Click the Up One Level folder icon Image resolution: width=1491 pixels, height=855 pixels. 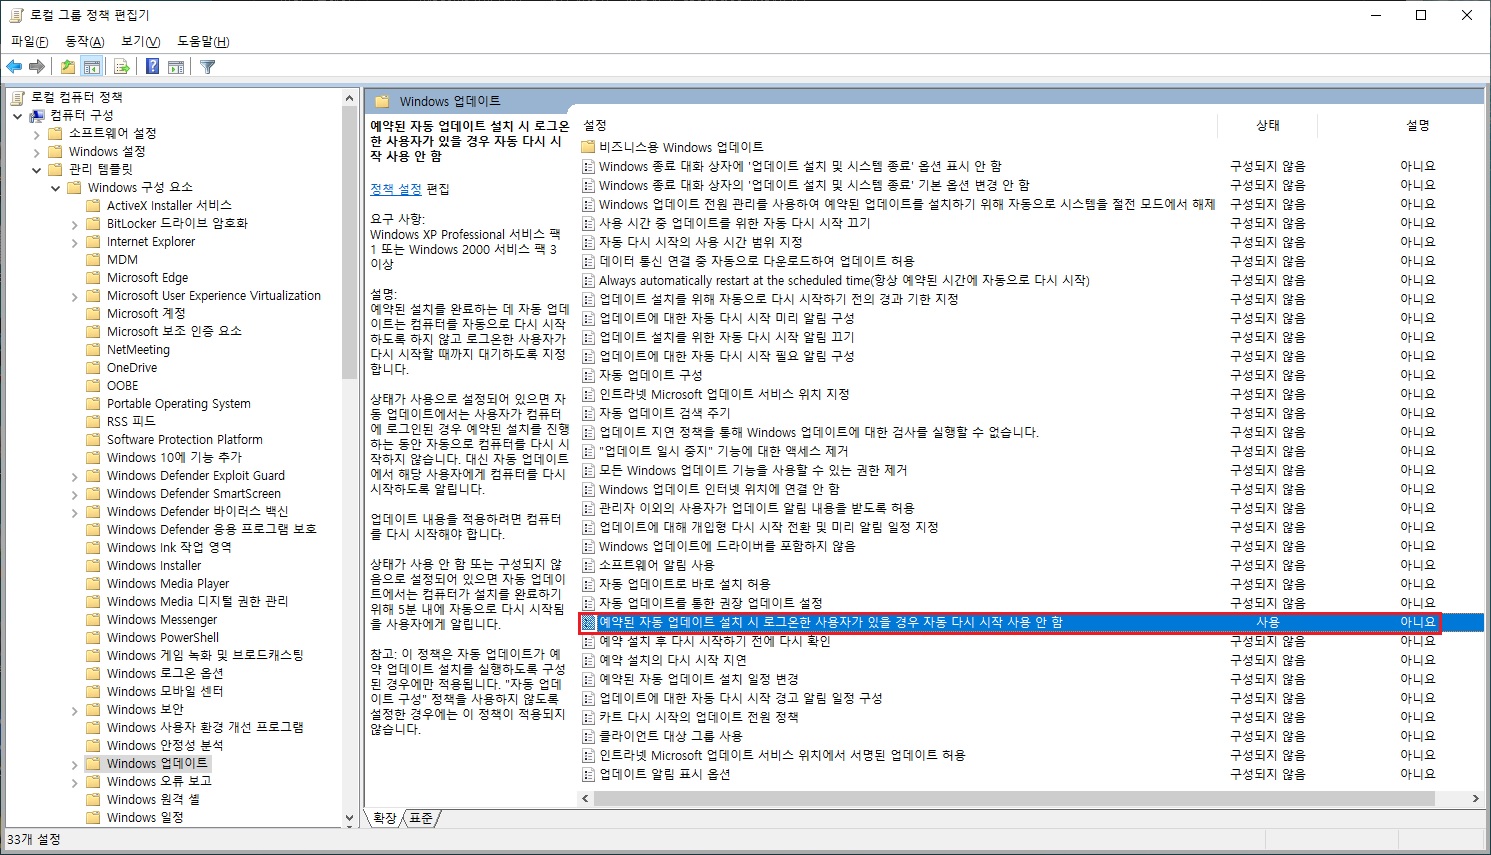(x=67, y=67)
